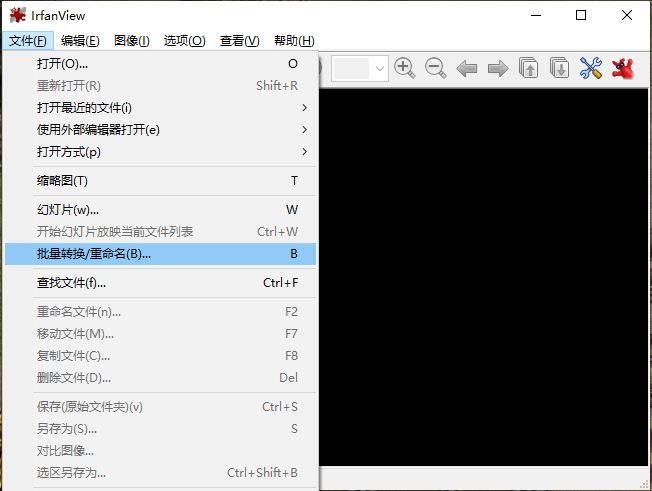Image resolution: width=652 pixels, height=491 pixels.
Task: Choose 缩略图(T) menu entry
Action: (x=161, y=181)
